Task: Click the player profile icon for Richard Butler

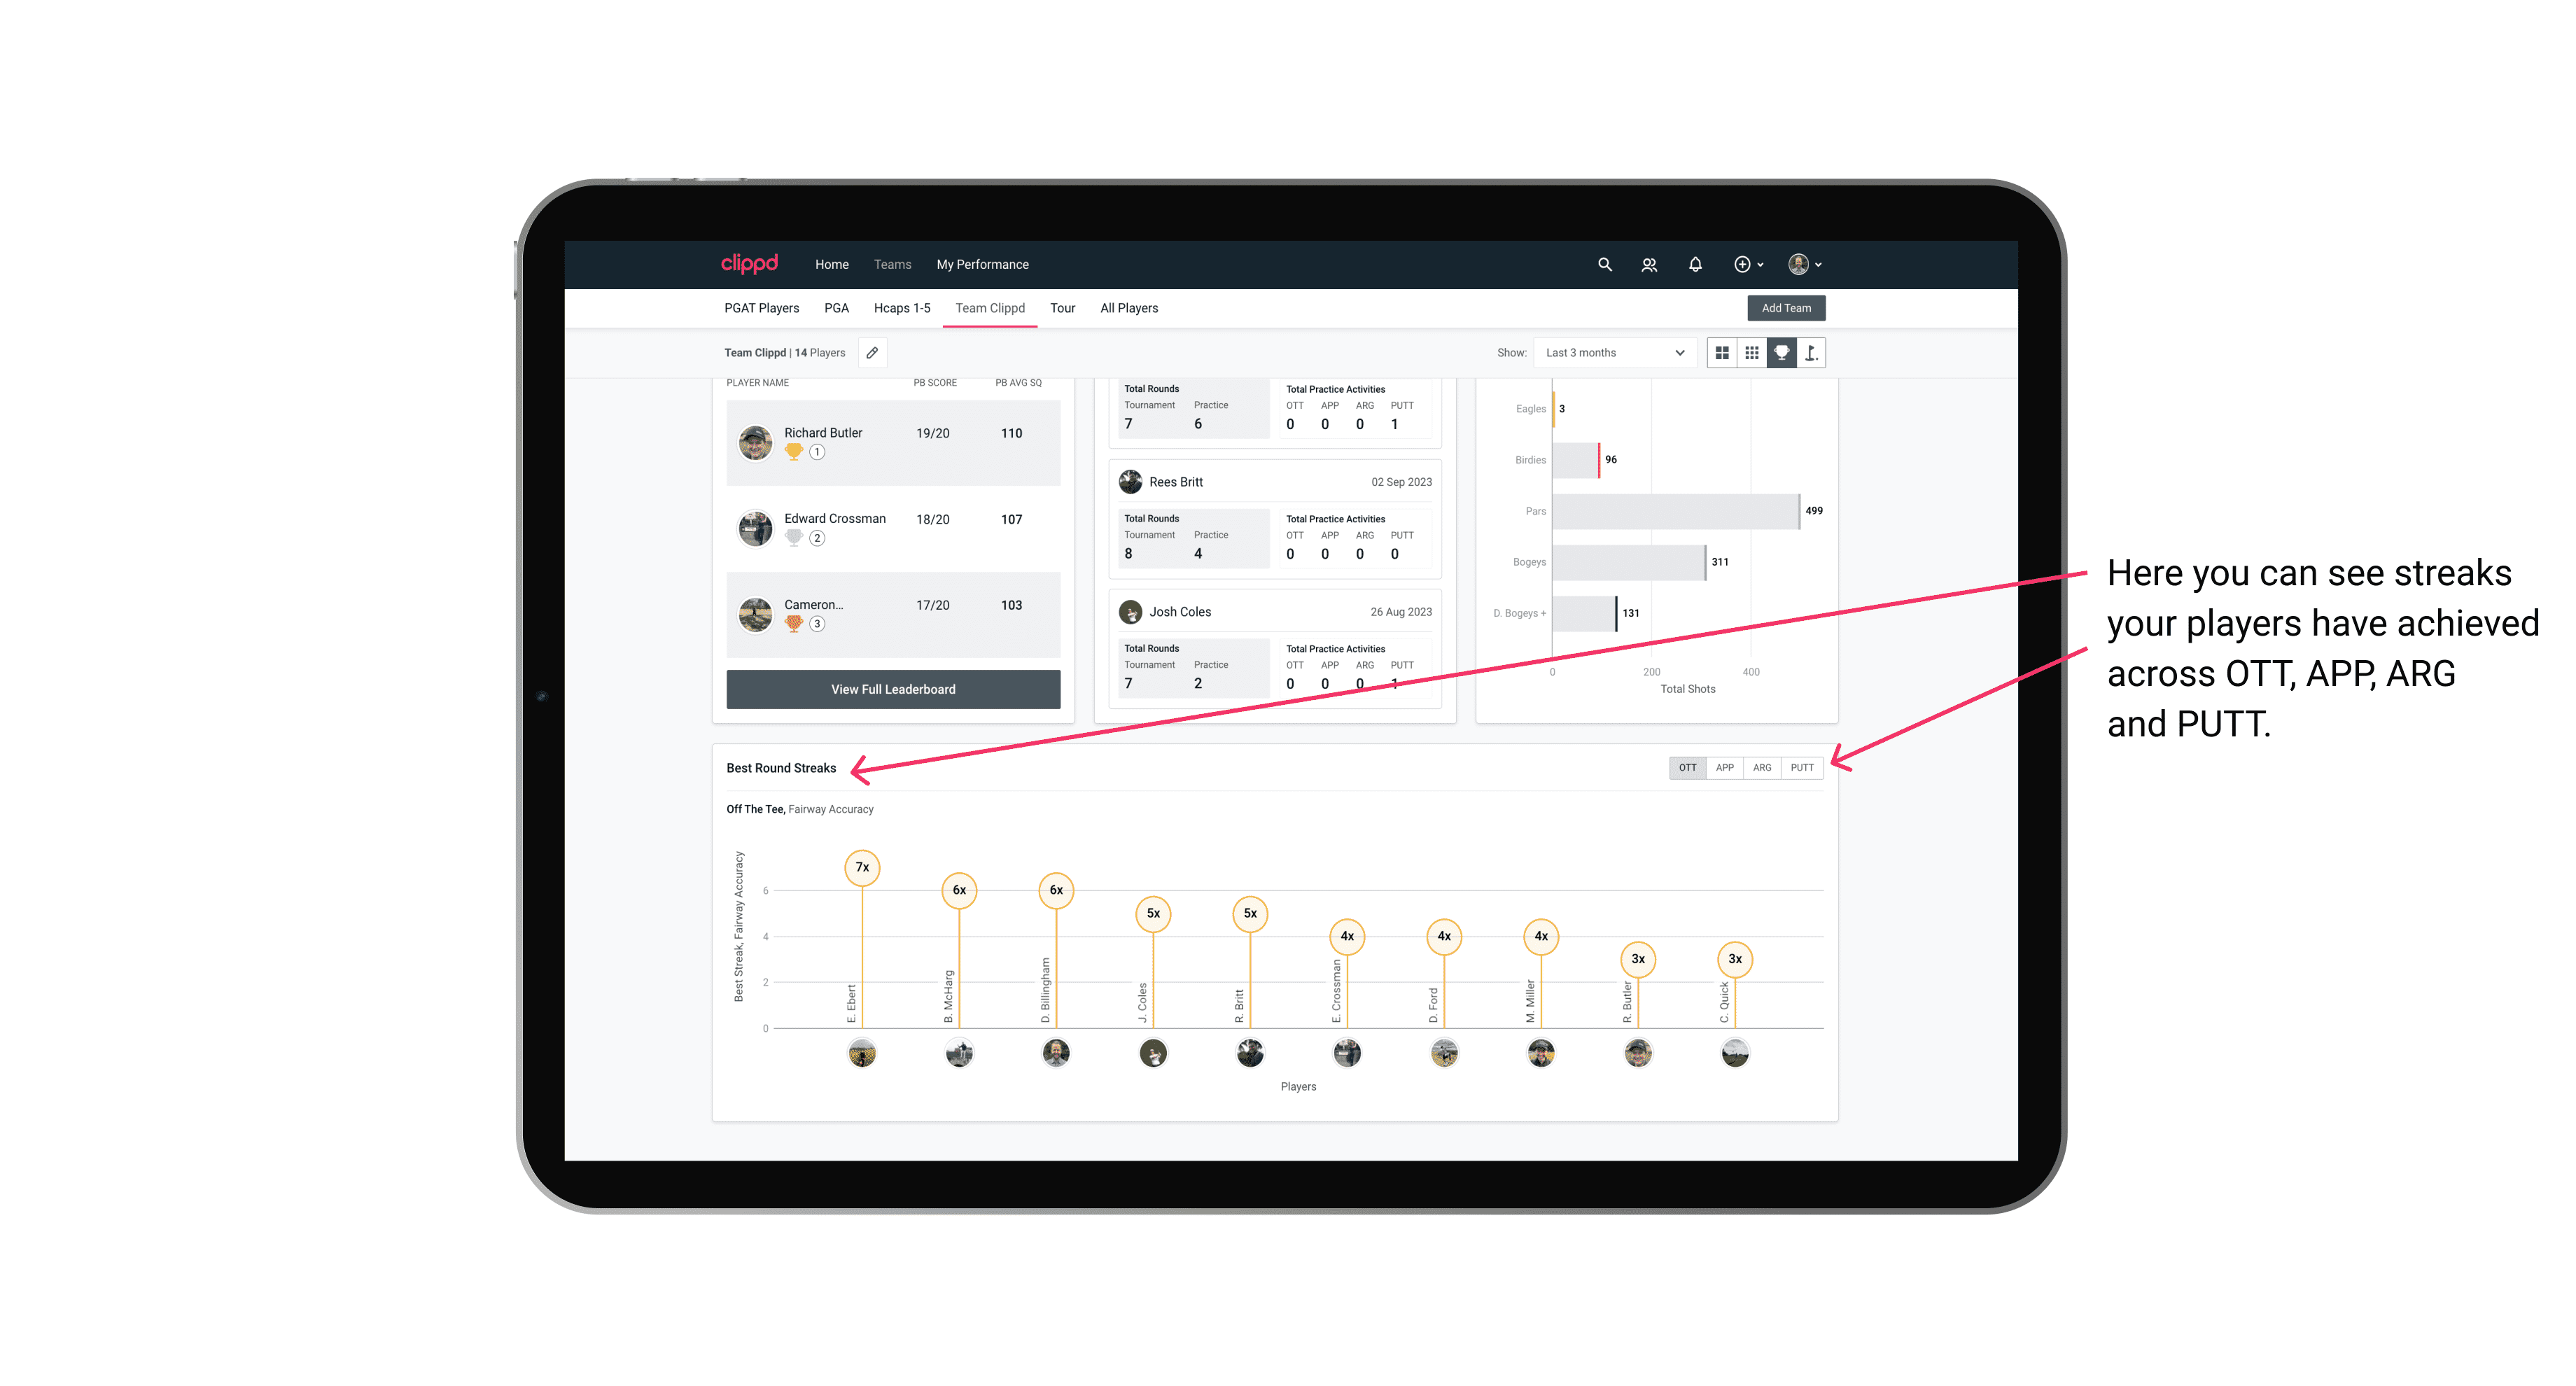Action: tap(757, 440)
